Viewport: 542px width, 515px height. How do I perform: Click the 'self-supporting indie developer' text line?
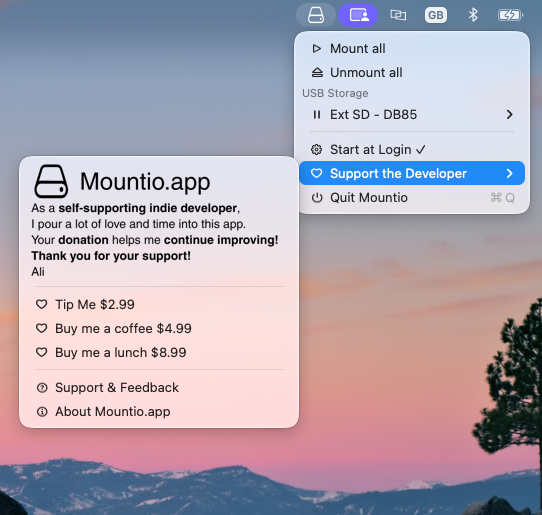(136, 208)
